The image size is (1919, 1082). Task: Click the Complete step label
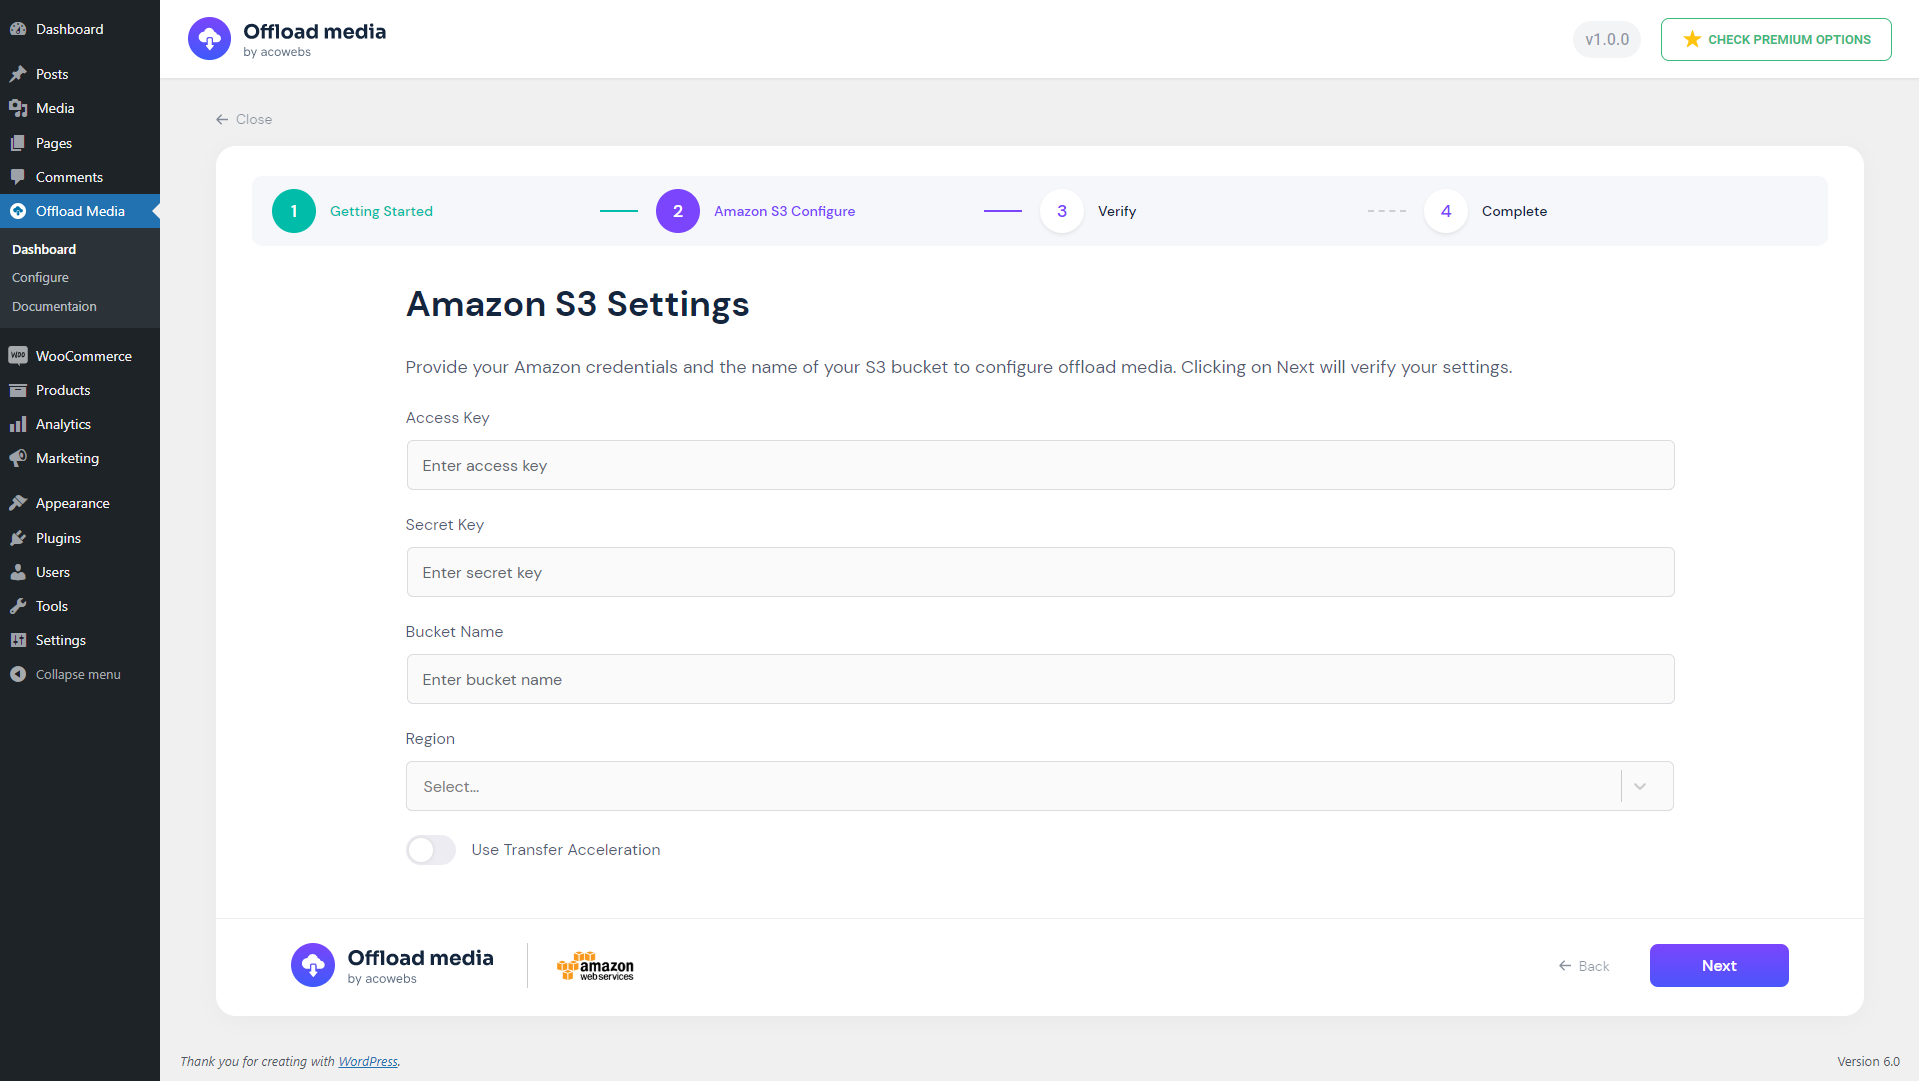click(1514, 211)
